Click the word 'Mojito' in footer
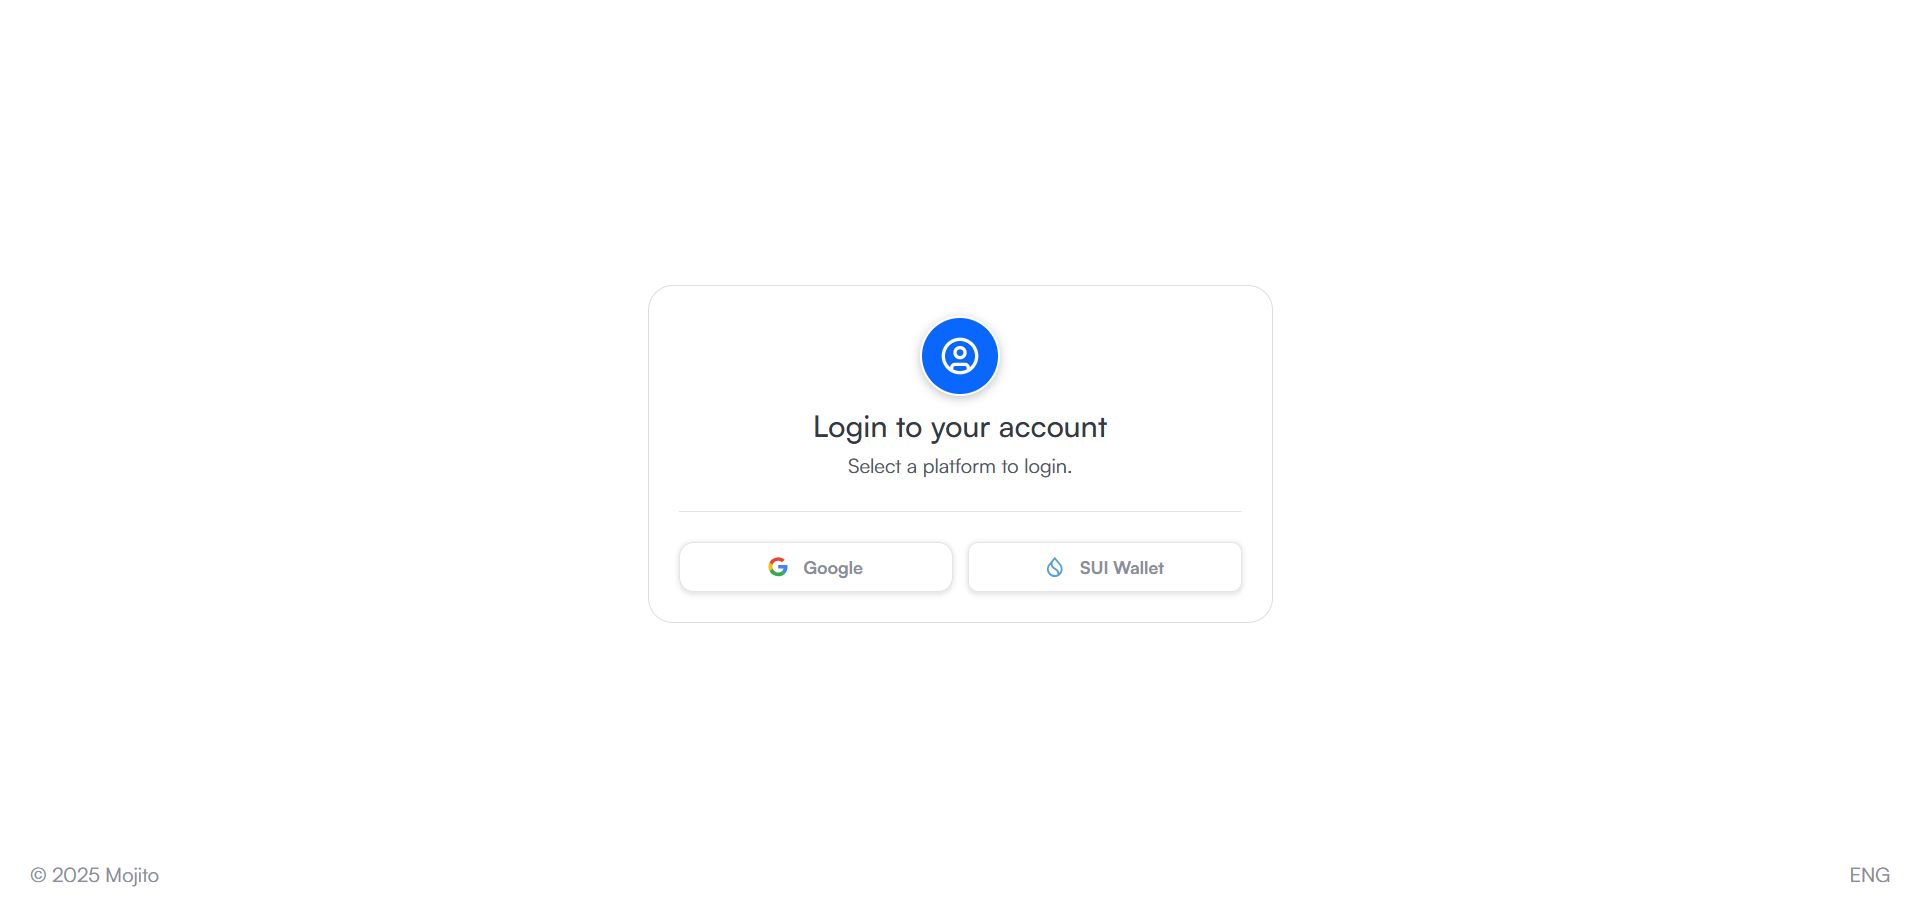The height and width of the screenshot is (903, 1919). (132, 875)
